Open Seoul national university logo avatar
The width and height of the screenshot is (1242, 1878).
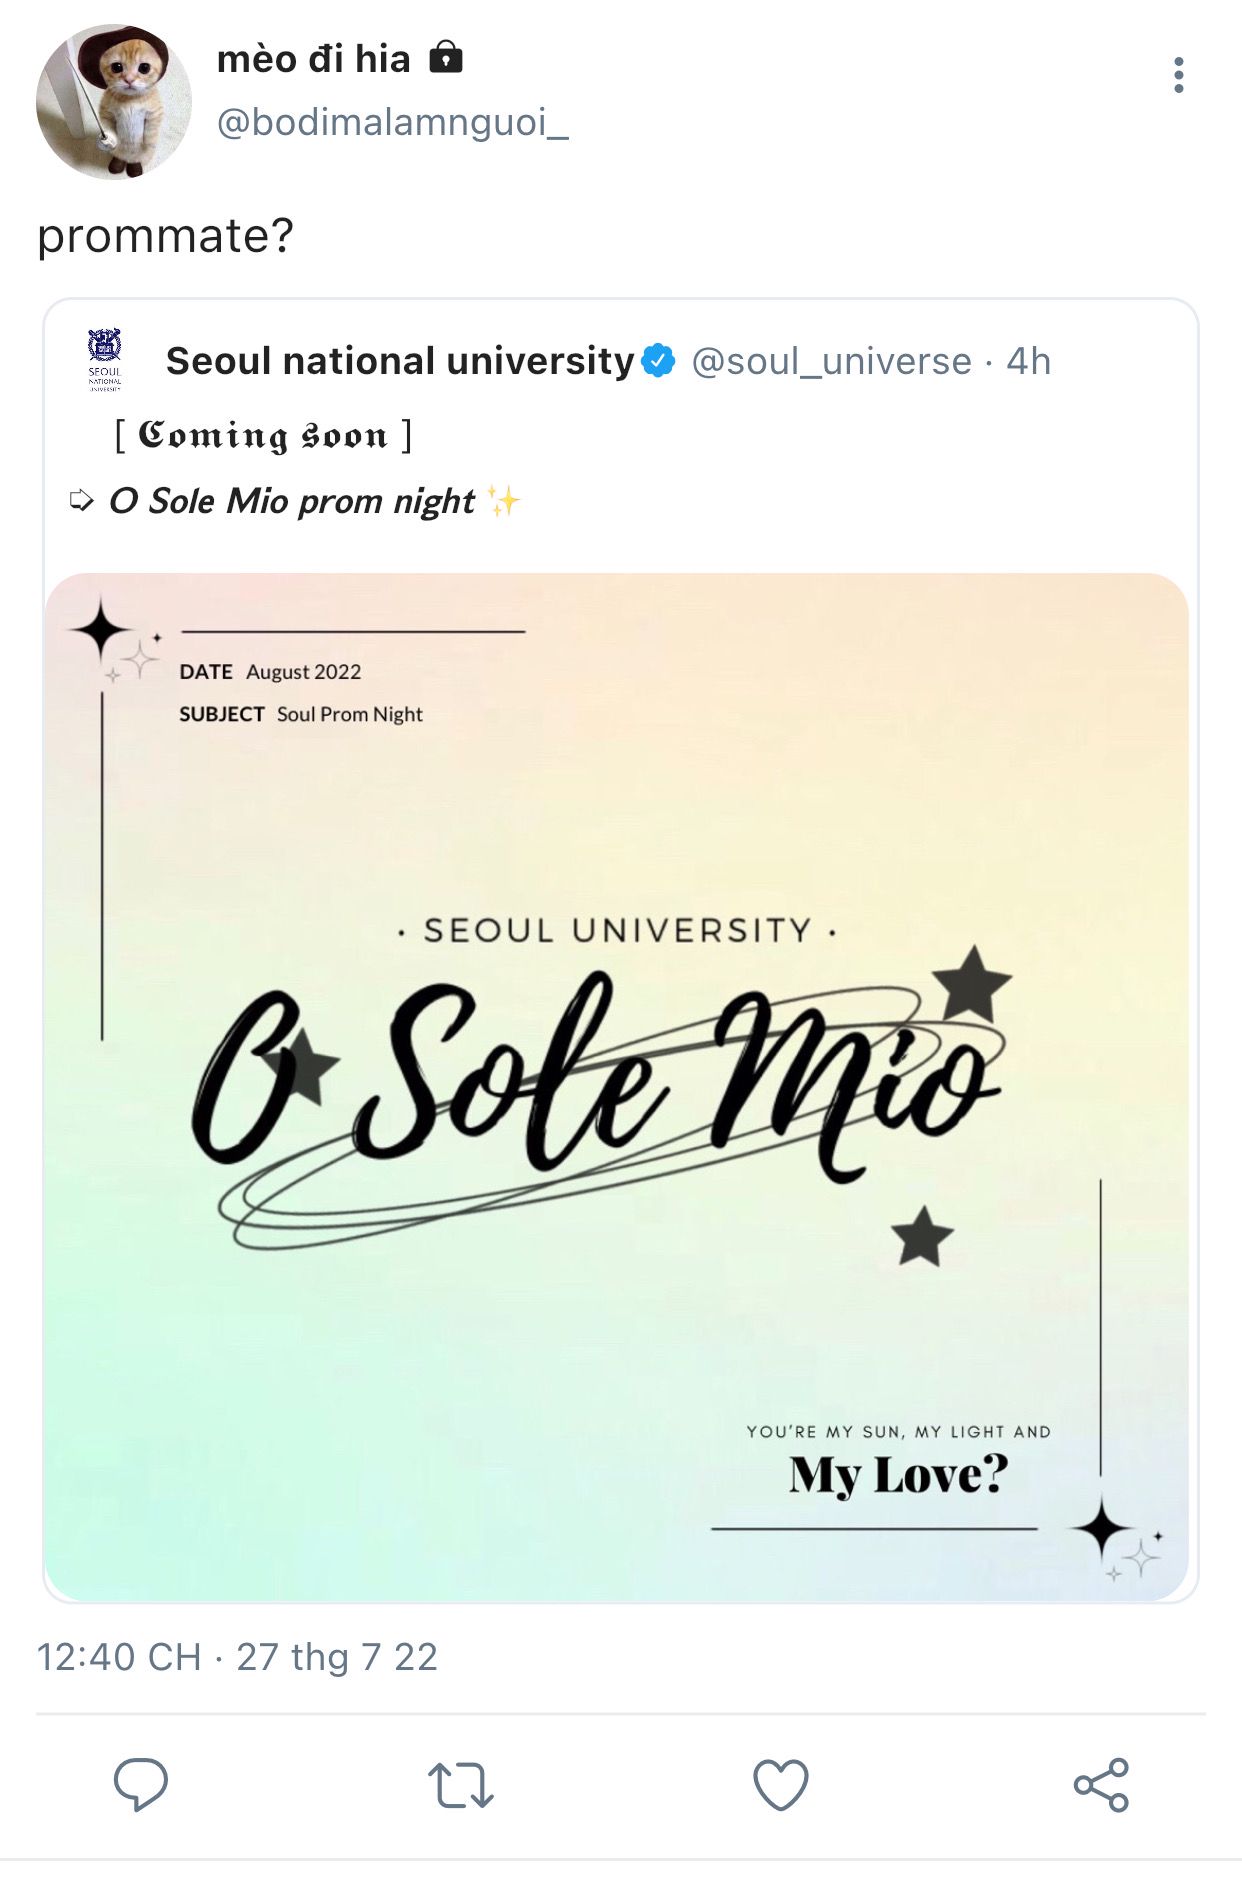click(105, 360)
